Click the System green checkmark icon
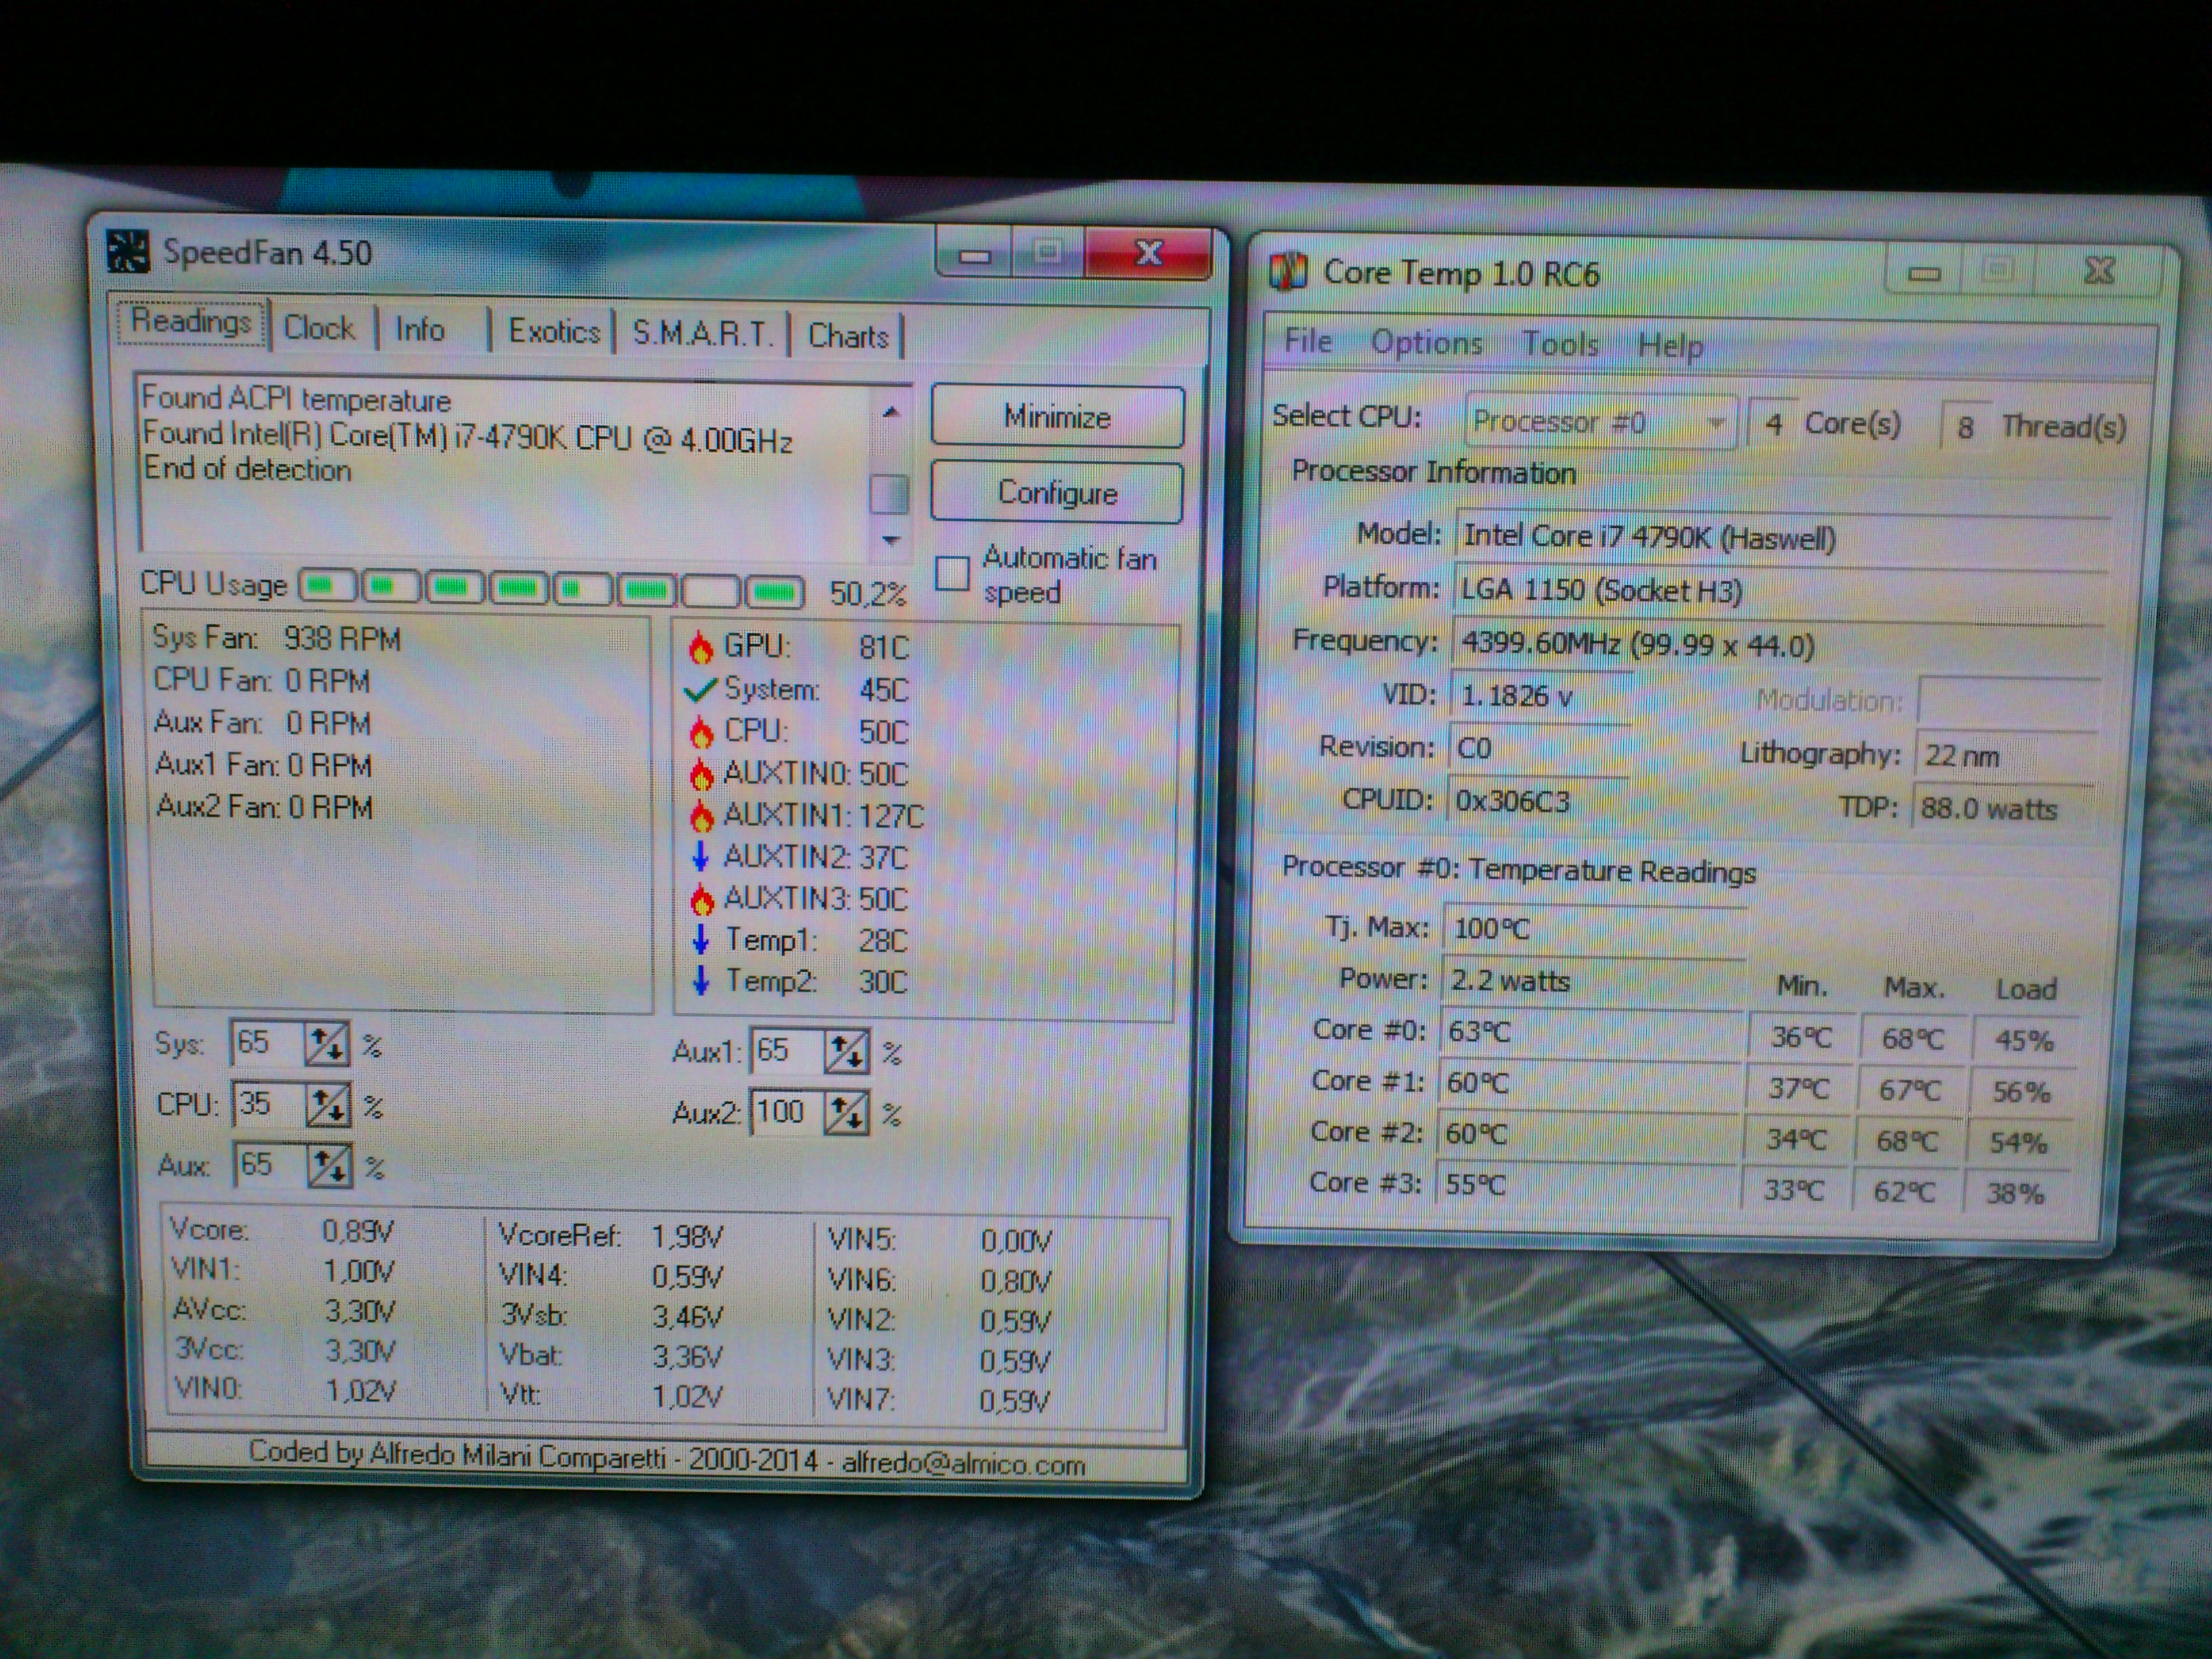 (701, 689)
